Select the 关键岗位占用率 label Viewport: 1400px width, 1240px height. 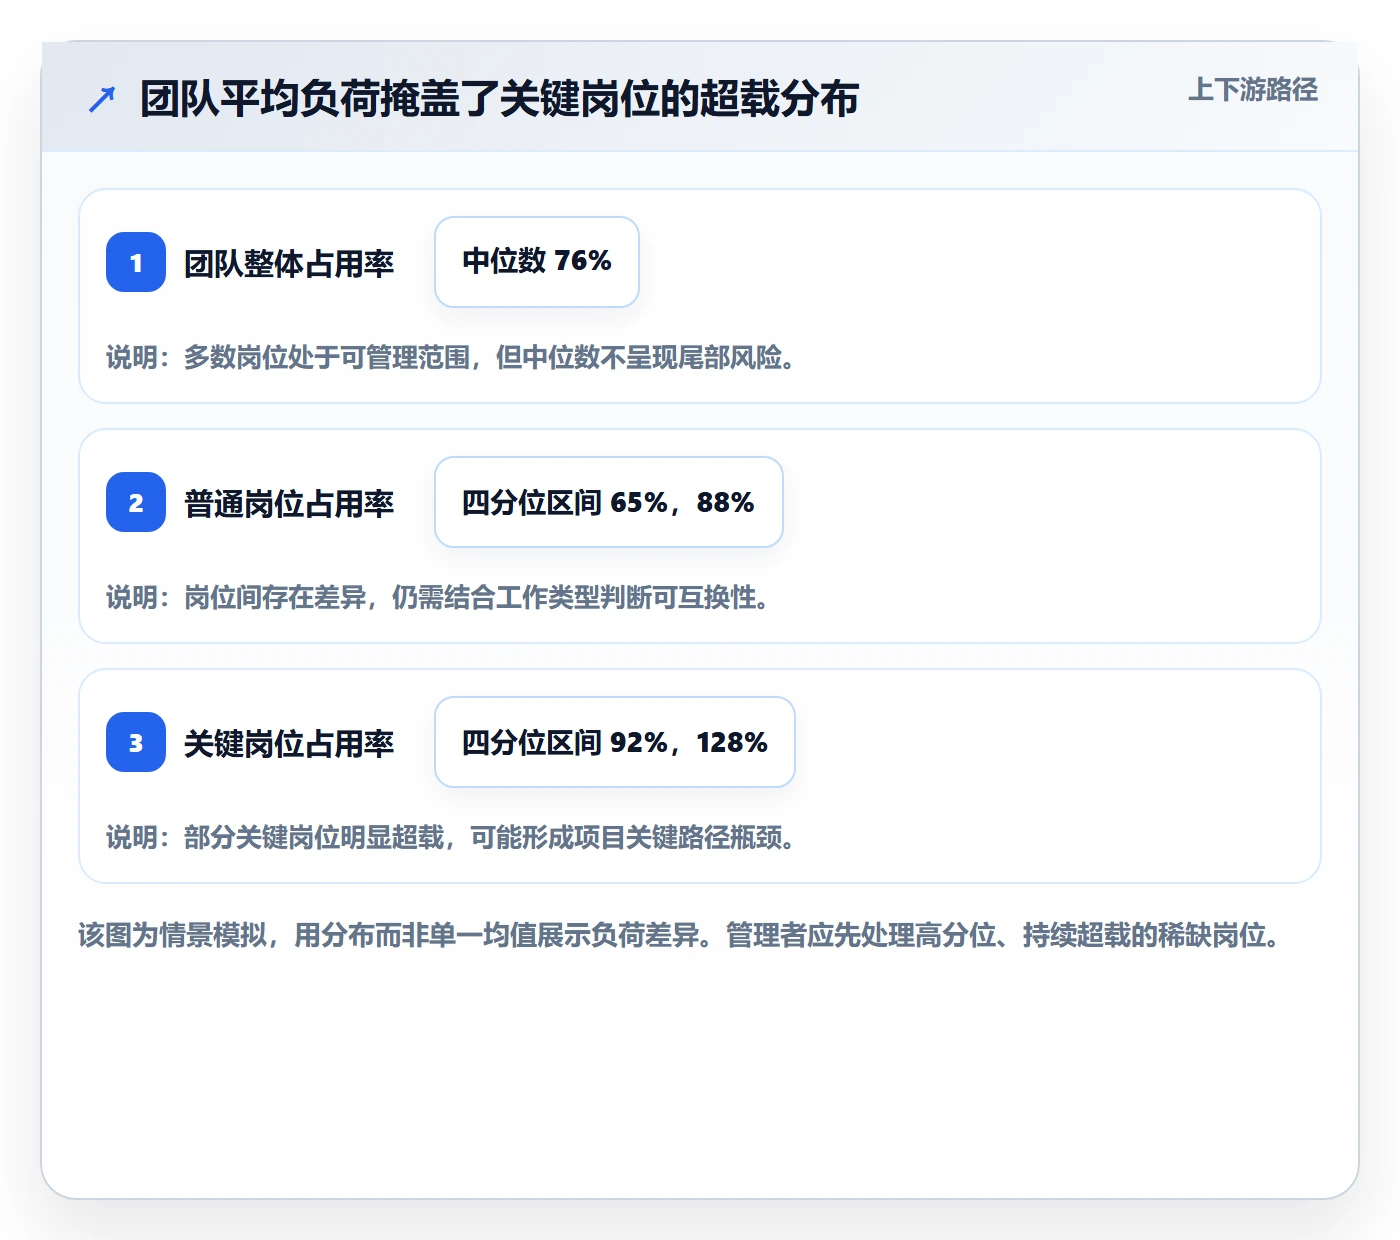tap(289, 743)
